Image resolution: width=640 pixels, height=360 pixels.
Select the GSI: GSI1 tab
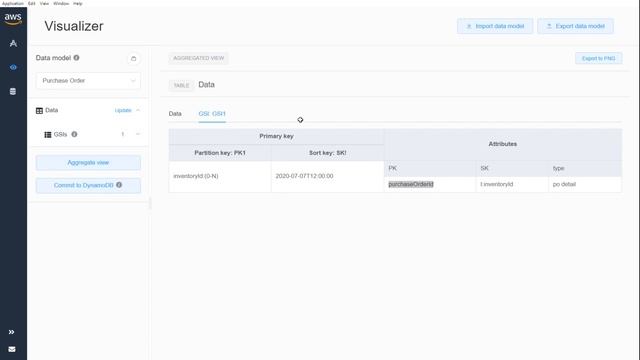[x=212, y=114]
